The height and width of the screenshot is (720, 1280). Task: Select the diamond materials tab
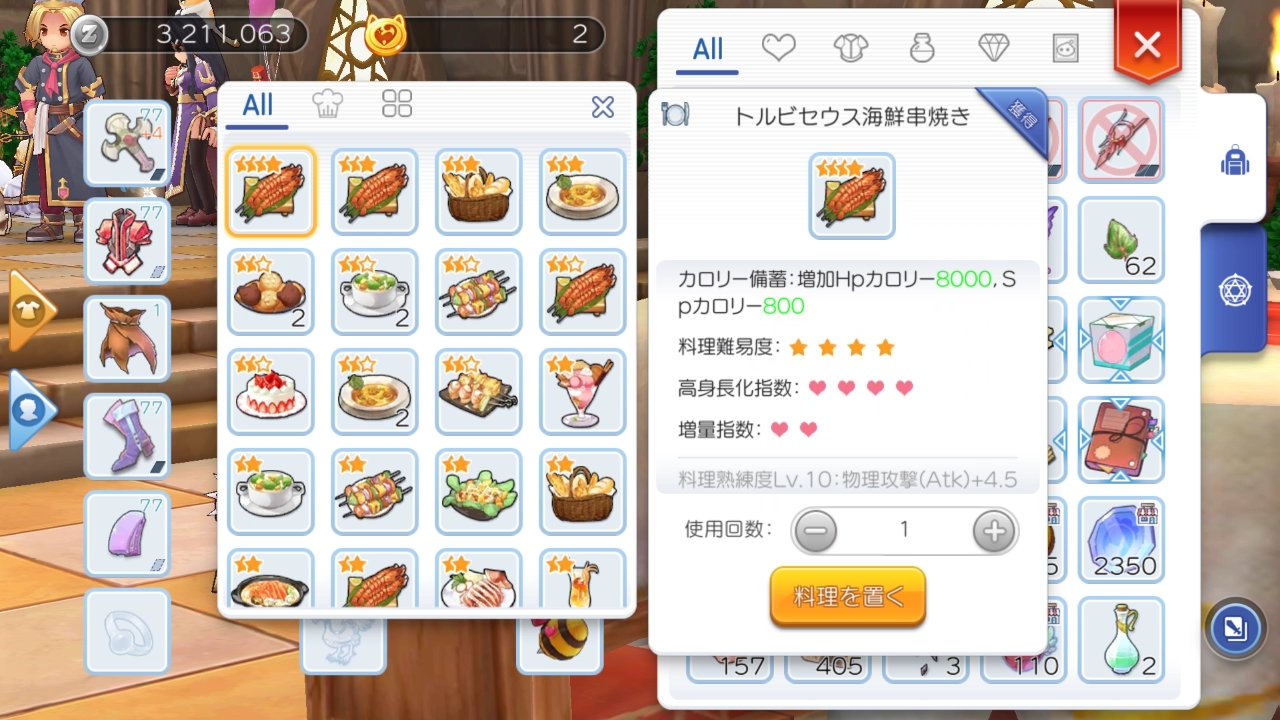pyautogui.click(x=993, y=47)
